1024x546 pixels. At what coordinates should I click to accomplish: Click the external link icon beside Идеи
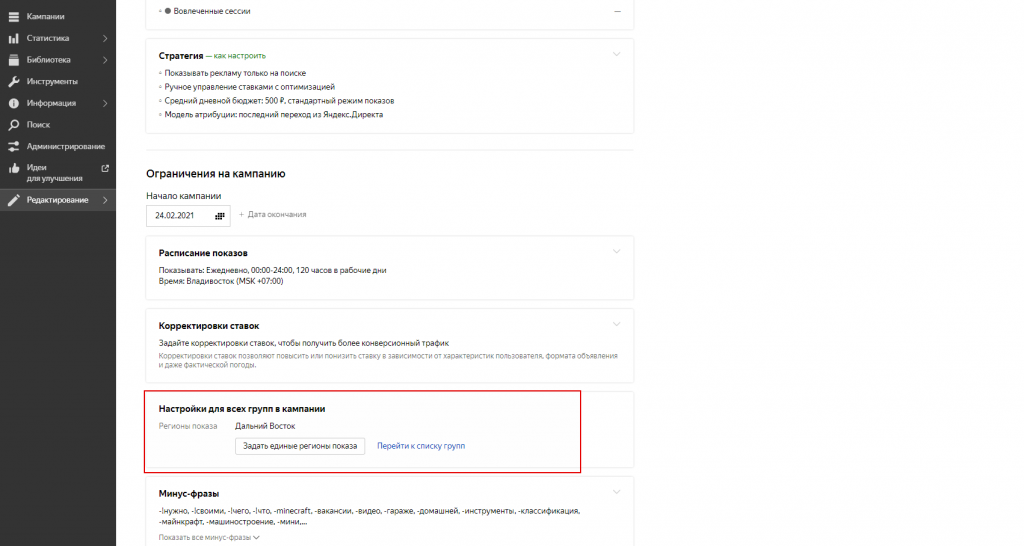click(105, 168)
